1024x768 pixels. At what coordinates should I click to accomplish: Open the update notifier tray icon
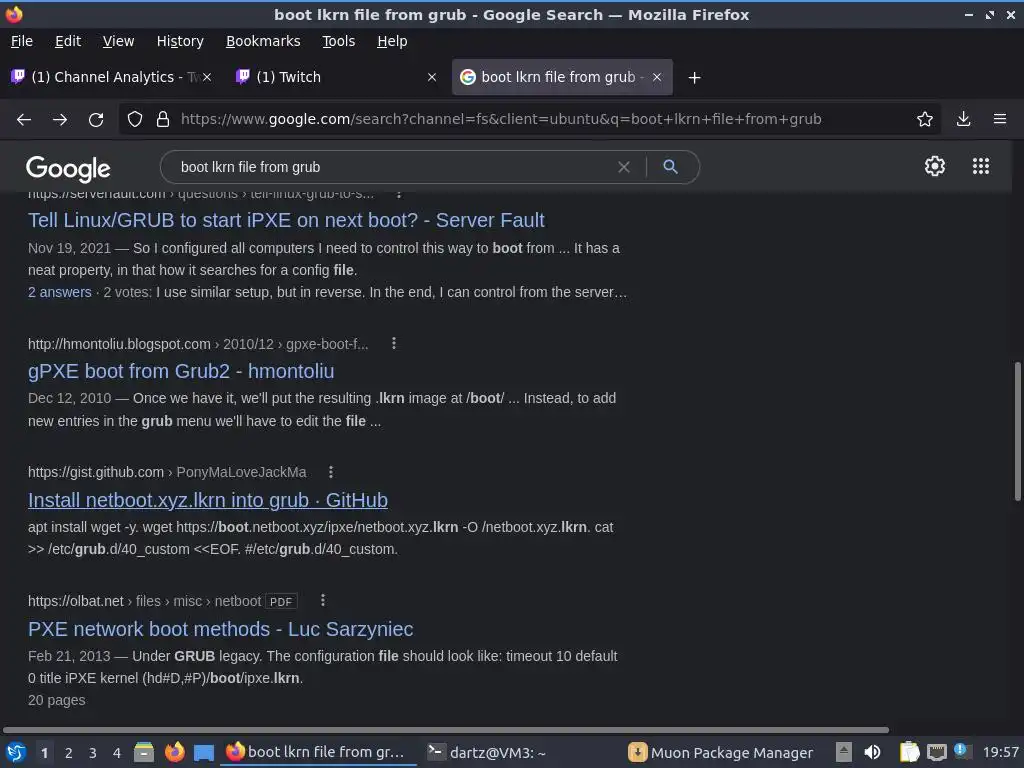(961, 750)
